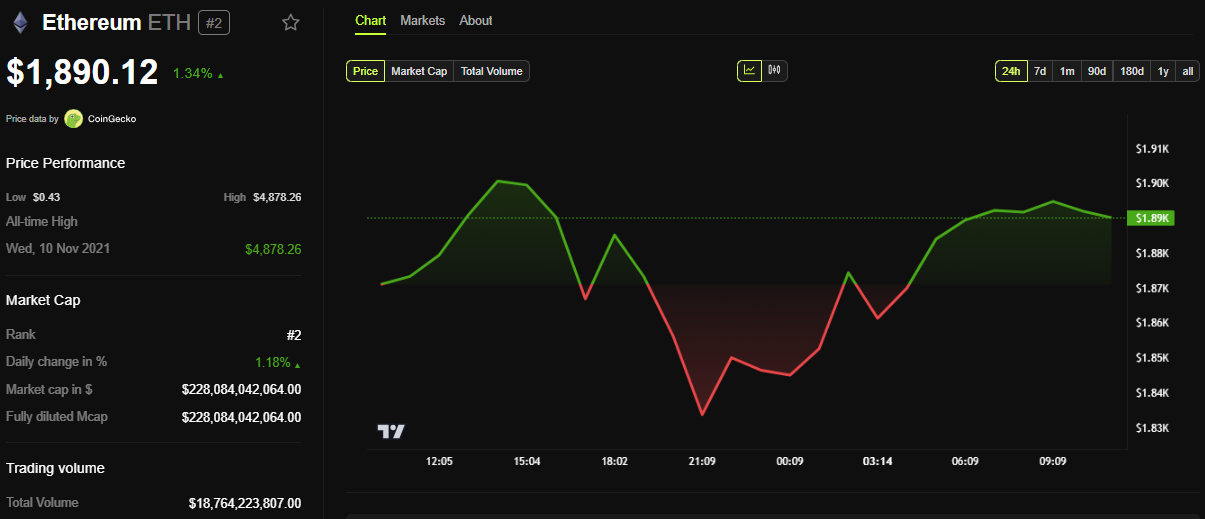This screenshot has height=519, width=1205.
Task: Add Ethereum to favorites with star icon
Action: 291,22
